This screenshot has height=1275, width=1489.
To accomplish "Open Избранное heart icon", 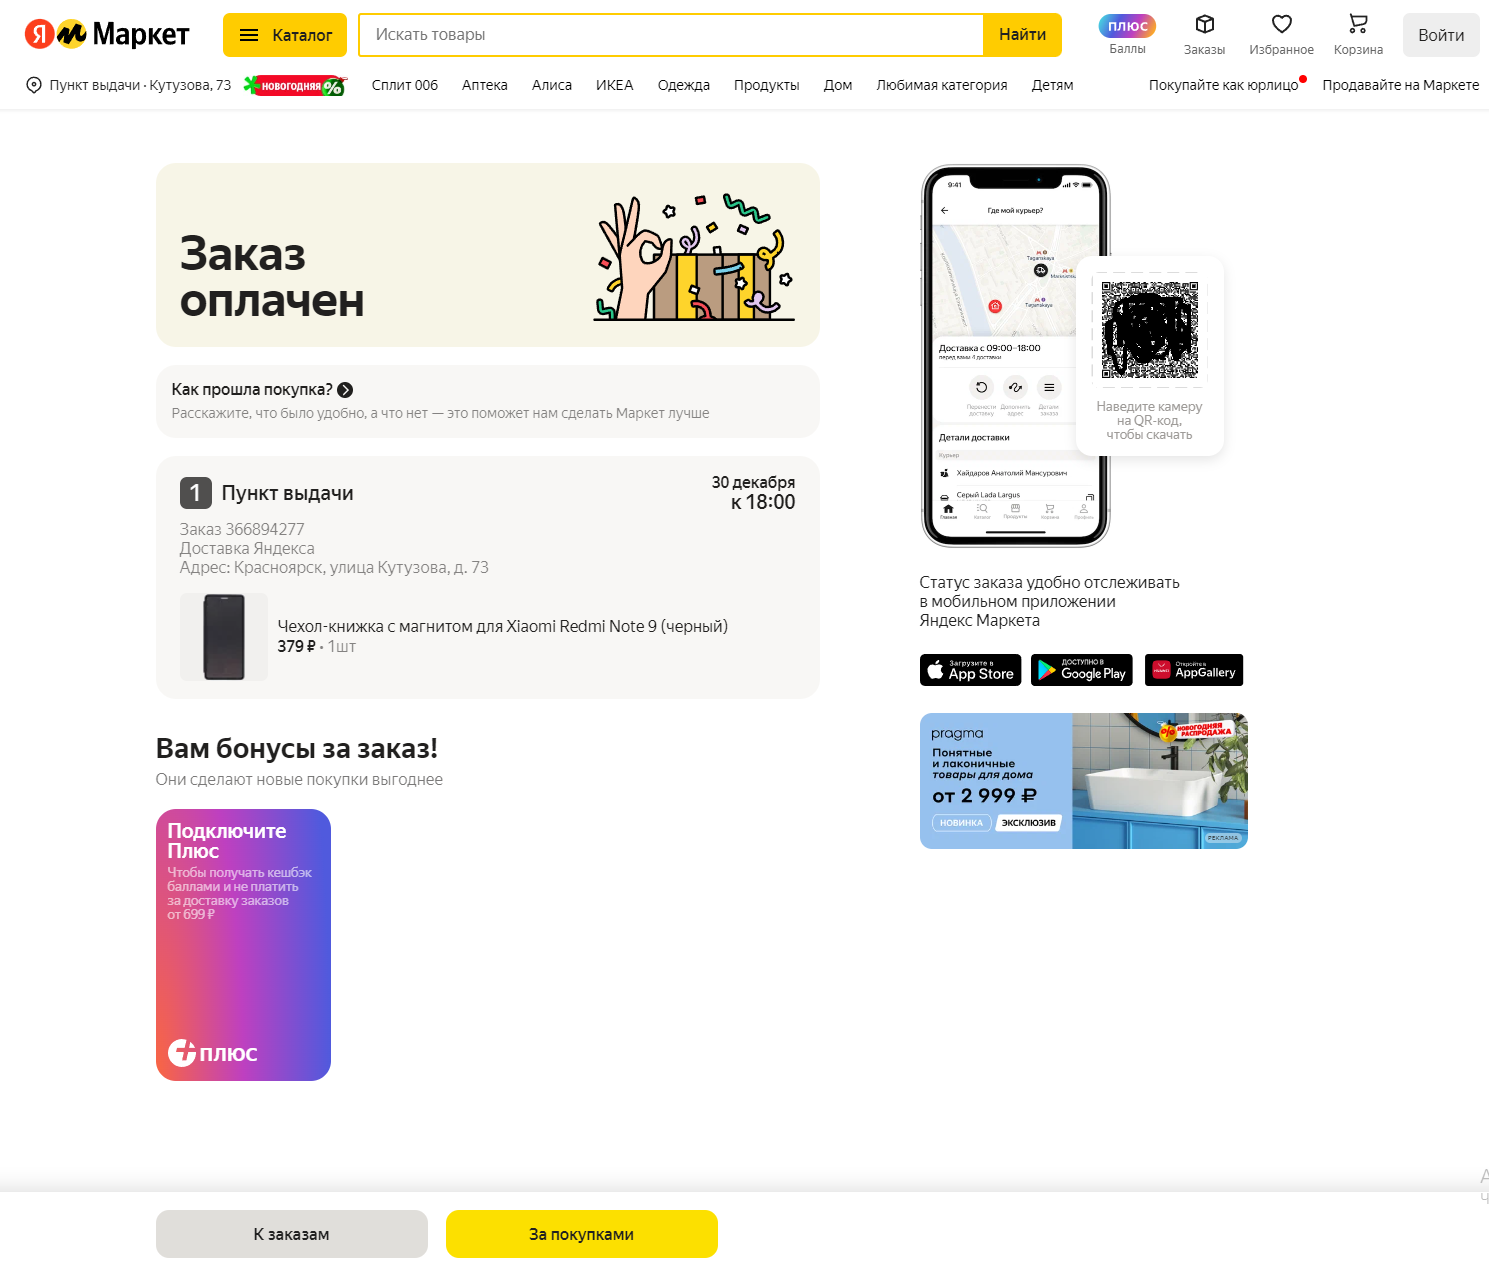I will click(1281, 24).
